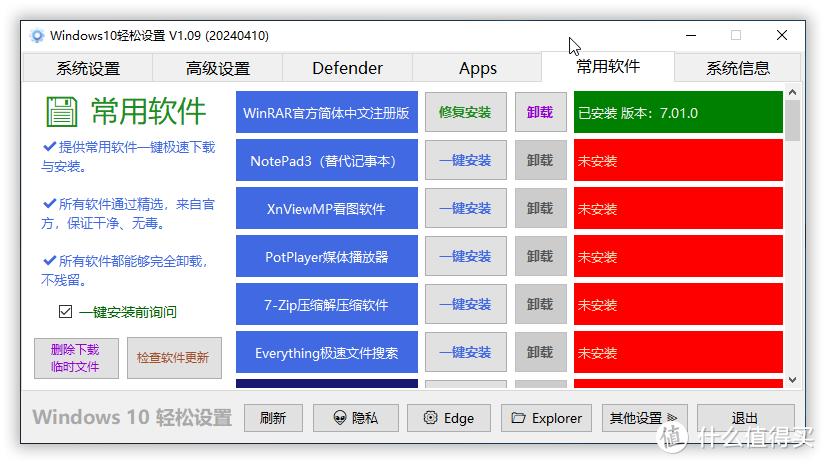Switch to 系统设置 tab
Screen dimensions: 826x464
88,68
